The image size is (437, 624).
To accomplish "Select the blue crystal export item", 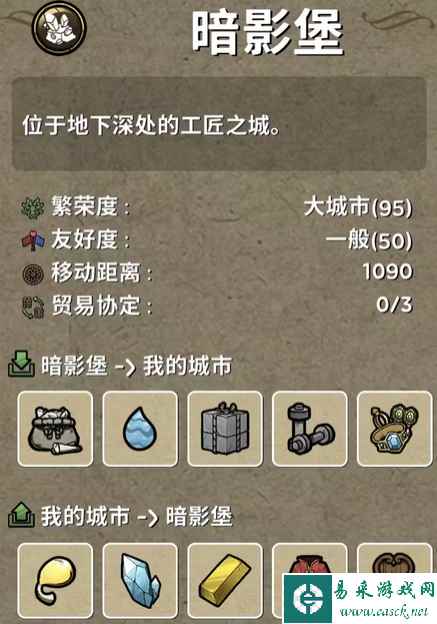I will point(140,581).
